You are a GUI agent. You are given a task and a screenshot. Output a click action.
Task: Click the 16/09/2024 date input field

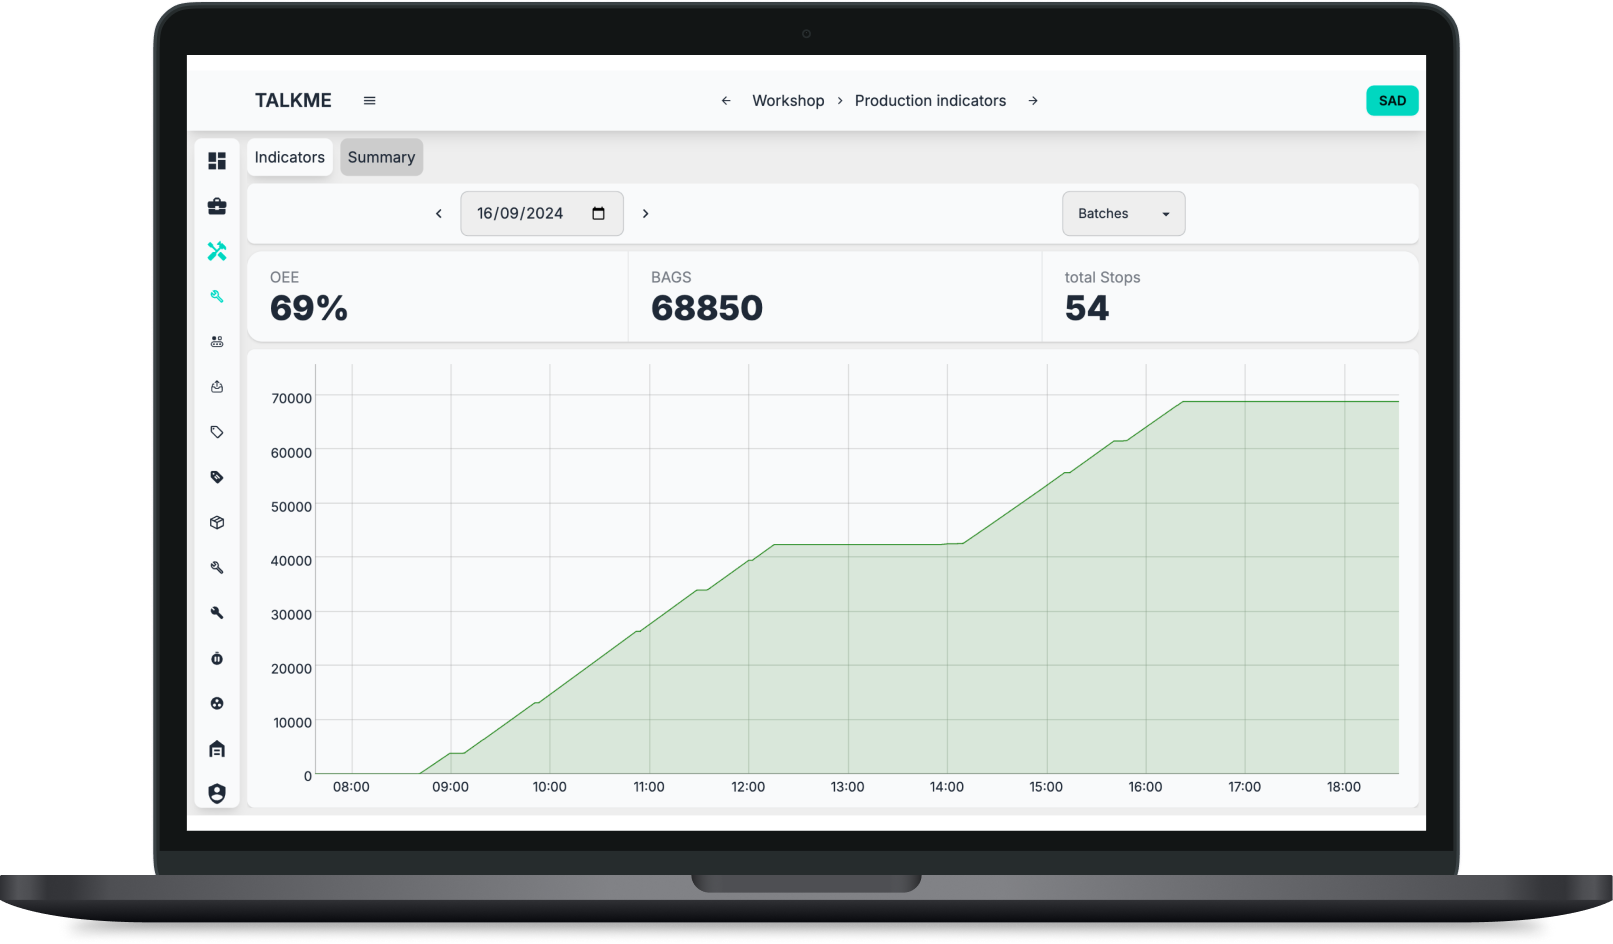521,214
